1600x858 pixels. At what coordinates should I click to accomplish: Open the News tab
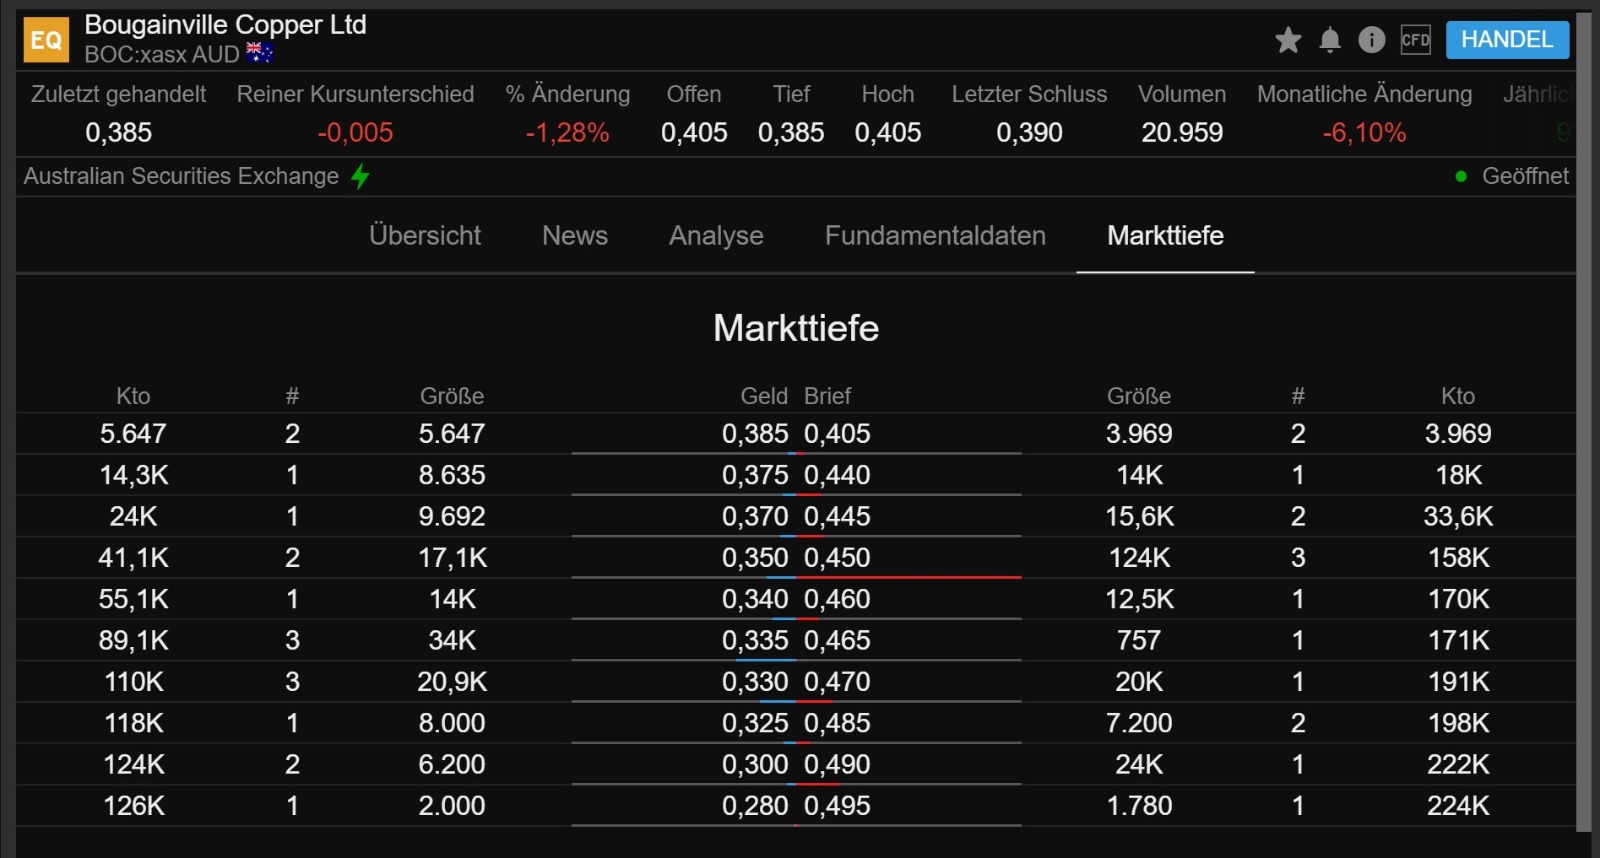tap(575, 236)
